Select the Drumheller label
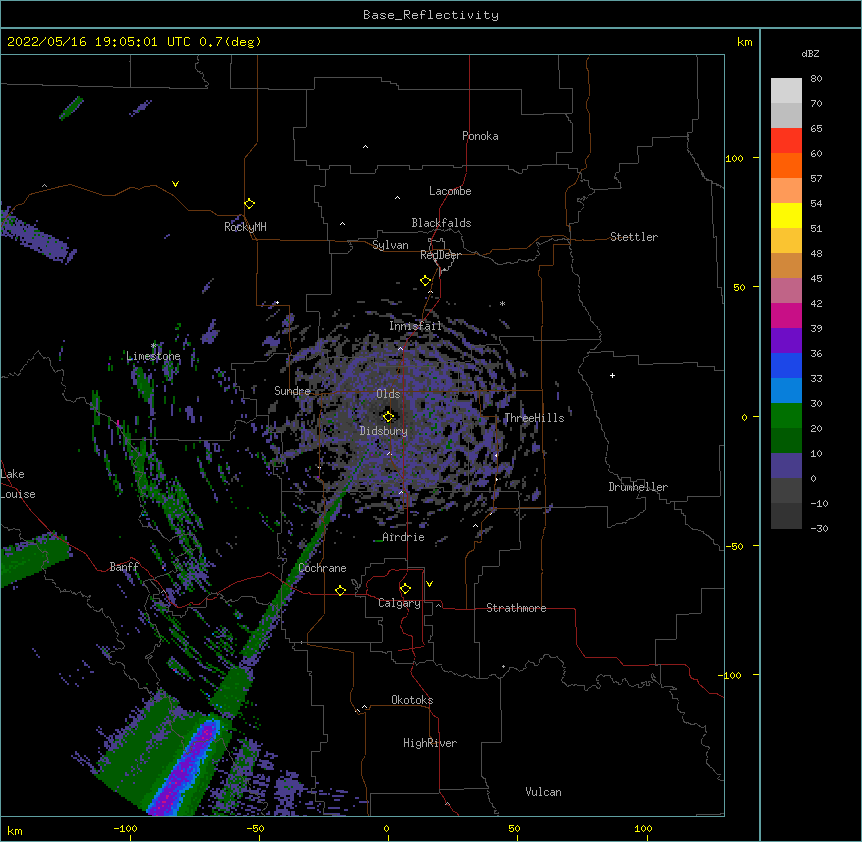 tap(638, 487)
